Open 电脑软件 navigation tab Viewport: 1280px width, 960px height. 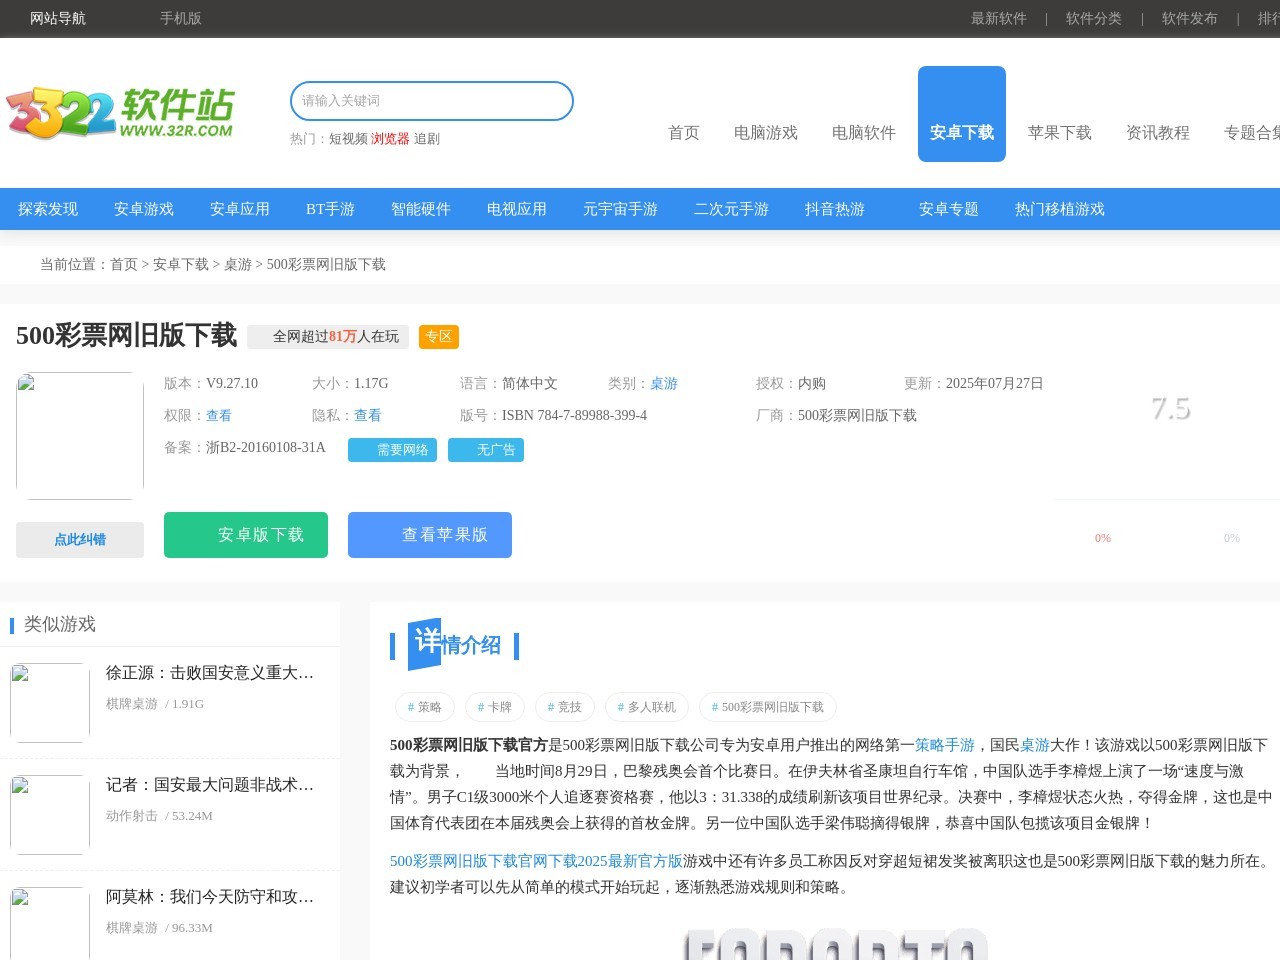tap(864, 133)
